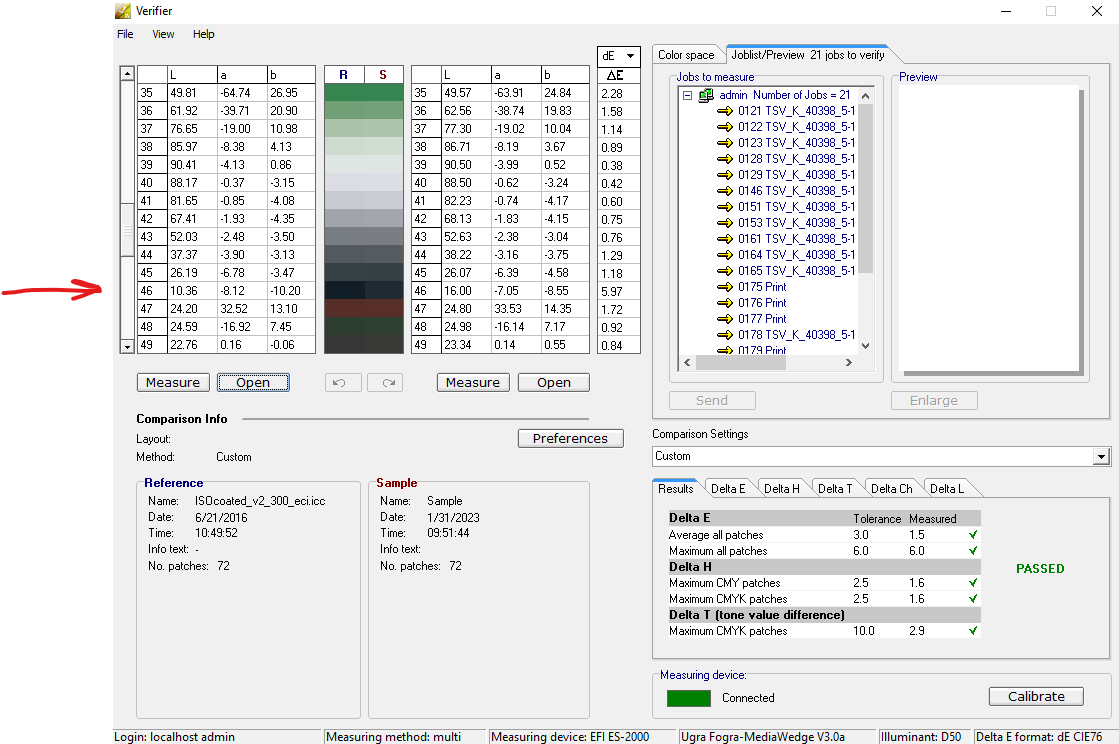
Task: Click reference a value -64.74 in row 35
Action: pos(242,93)
